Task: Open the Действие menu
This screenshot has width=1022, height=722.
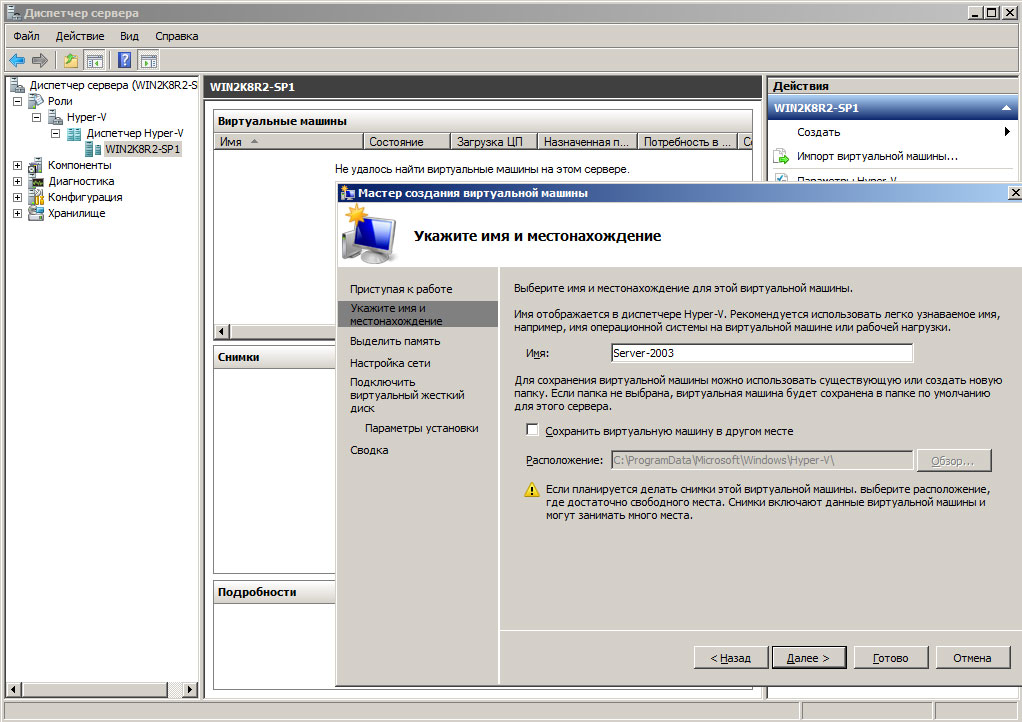Action: coord(80,36)
